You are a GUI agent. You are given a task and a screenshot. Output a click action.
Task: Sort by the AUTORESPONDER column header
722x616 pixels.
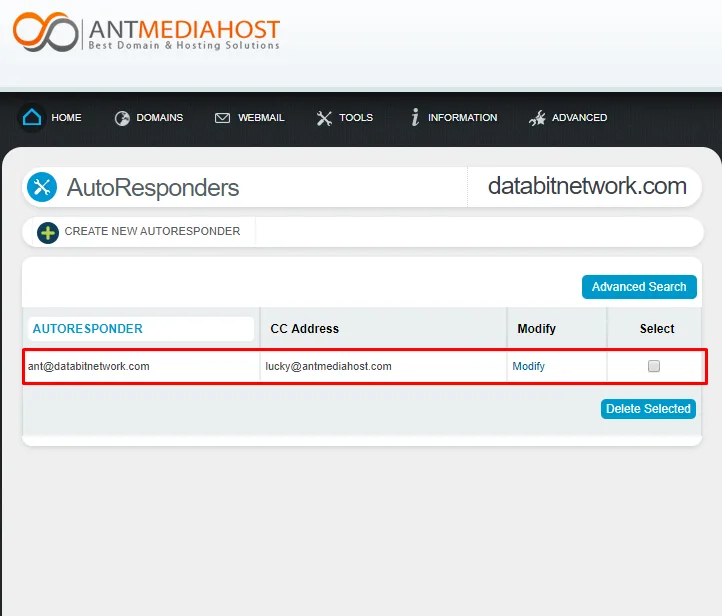point(88,329)
